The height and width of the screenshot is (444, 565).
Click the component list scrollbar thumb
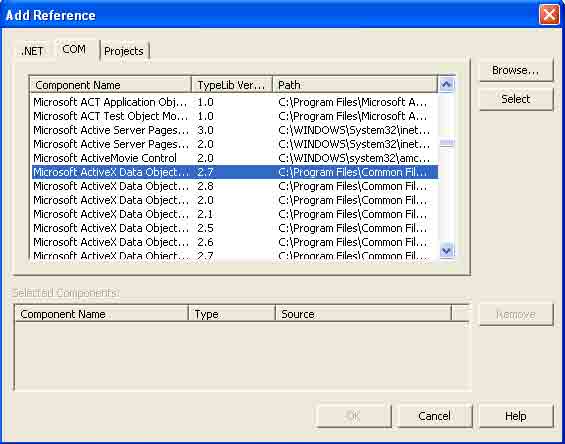click(447, 143)
